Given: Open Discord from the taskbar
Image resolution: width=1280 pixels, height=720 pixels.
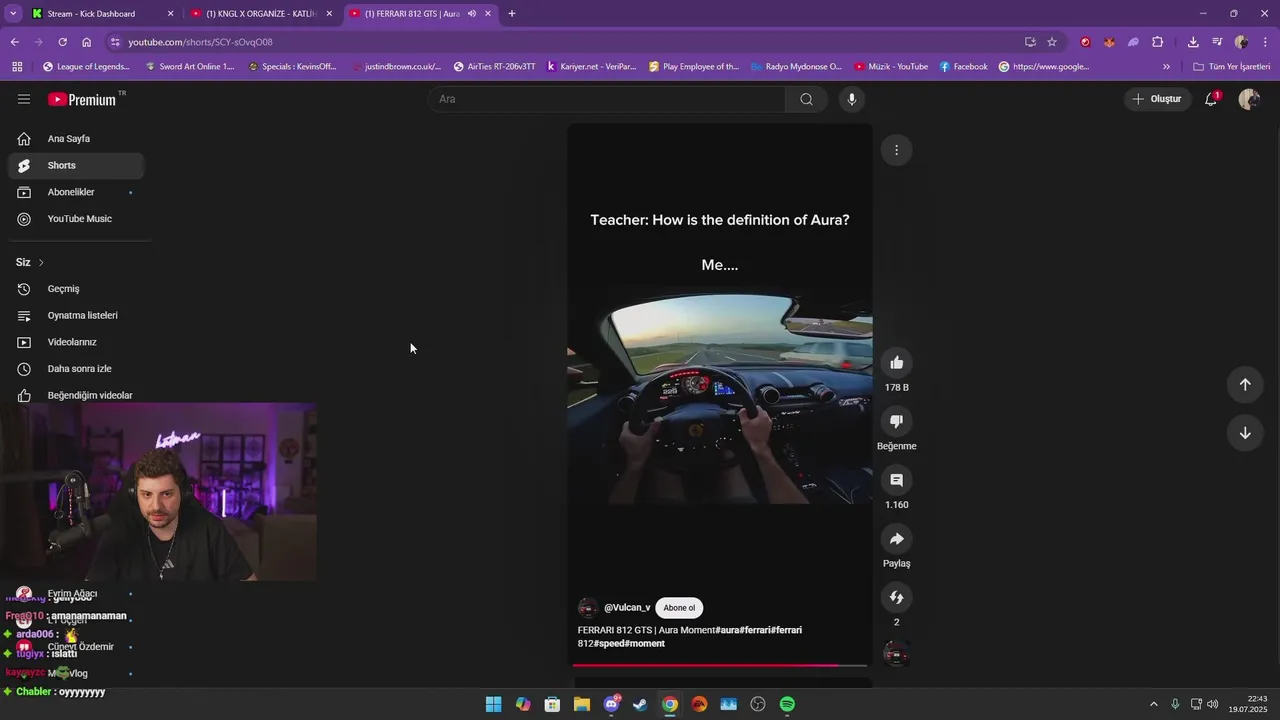Looking at the screenshot, I should coord(611,704).
